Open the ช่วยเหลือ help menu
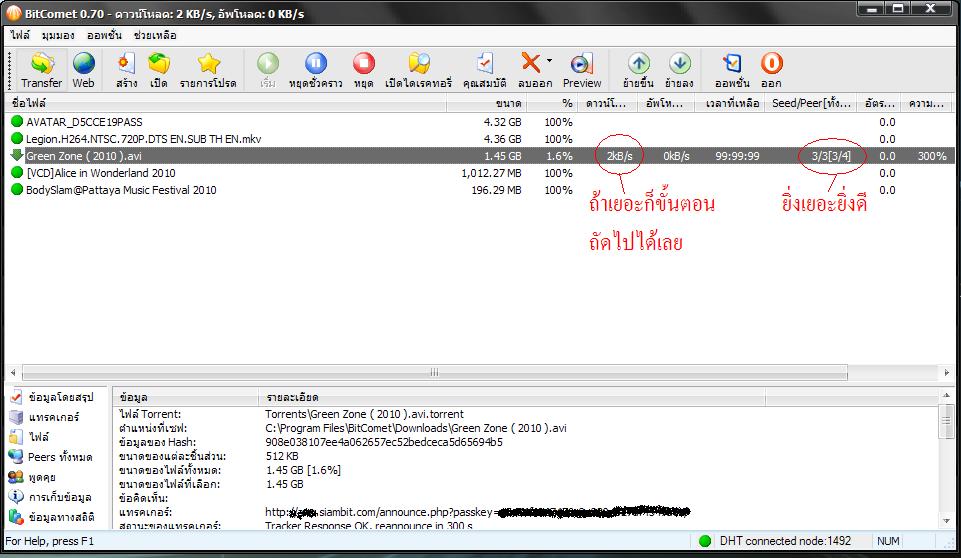 155,35
